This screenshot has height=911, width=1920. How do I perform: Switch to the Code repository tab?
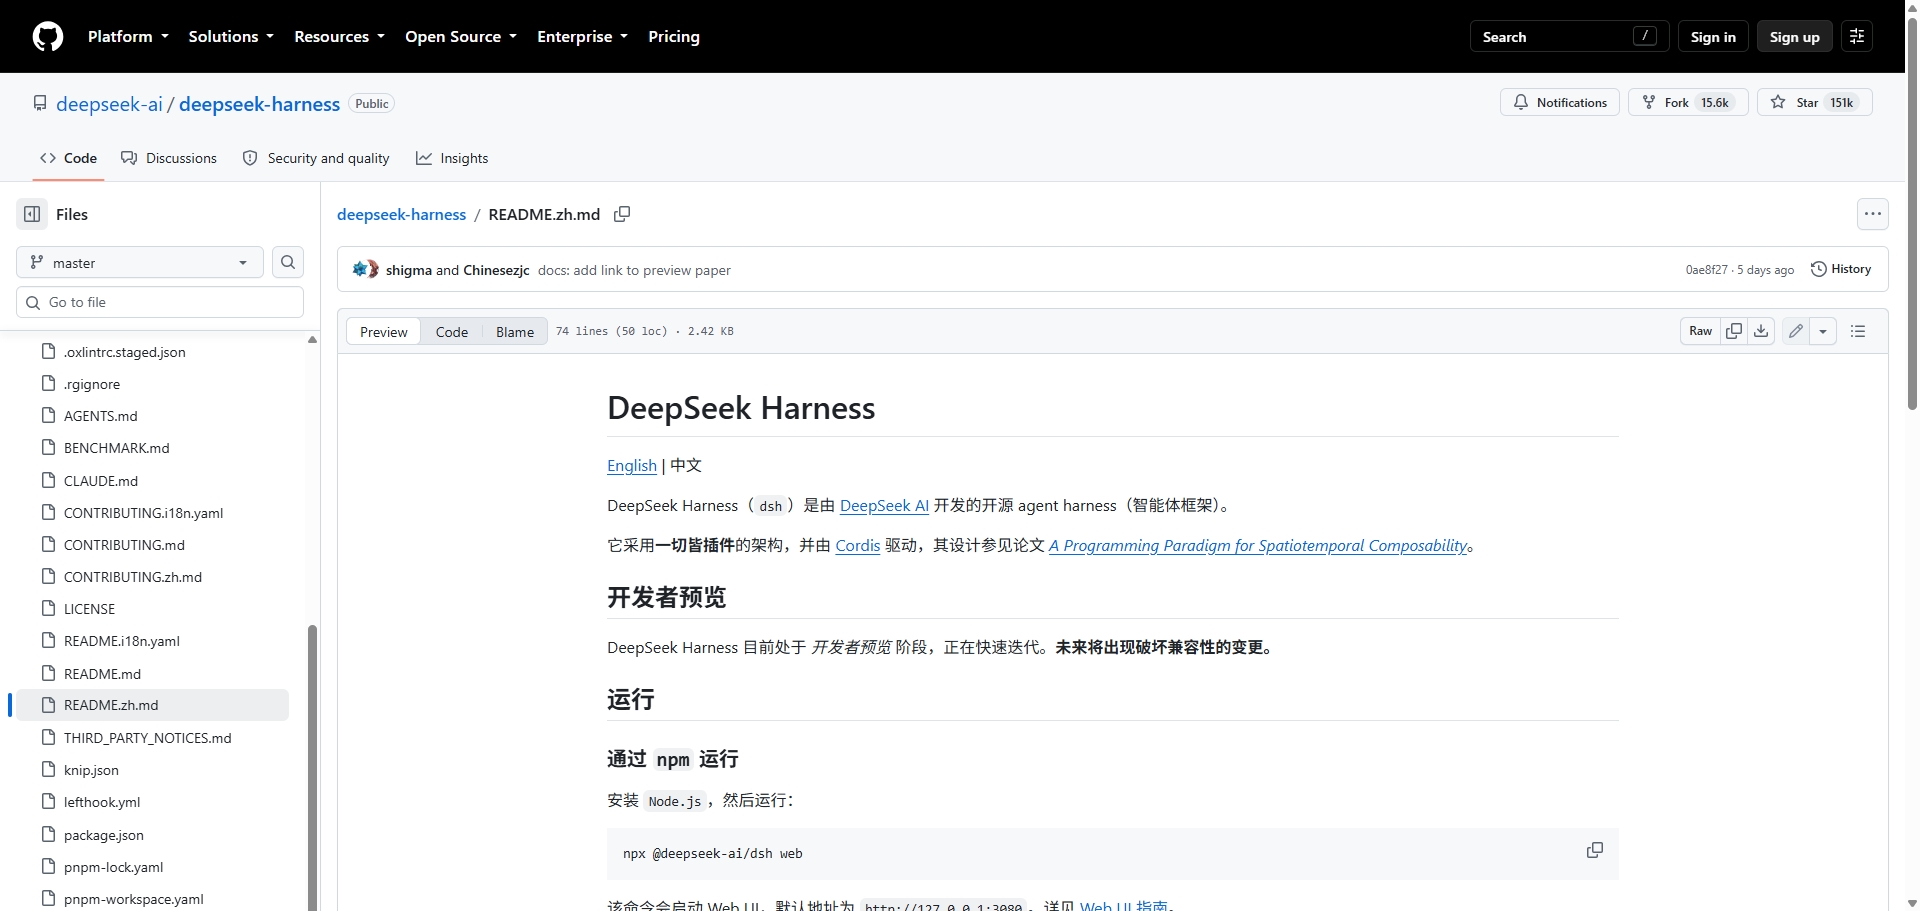[69, 158]
